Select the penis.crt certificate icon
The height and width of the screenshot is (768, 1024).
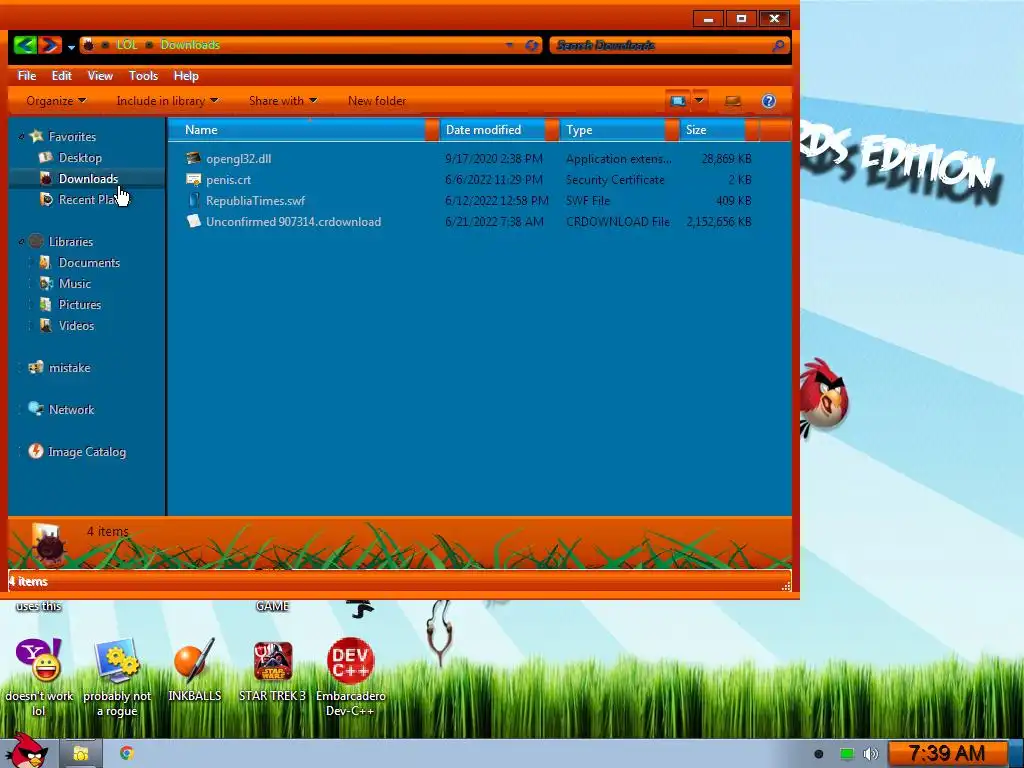193,179
